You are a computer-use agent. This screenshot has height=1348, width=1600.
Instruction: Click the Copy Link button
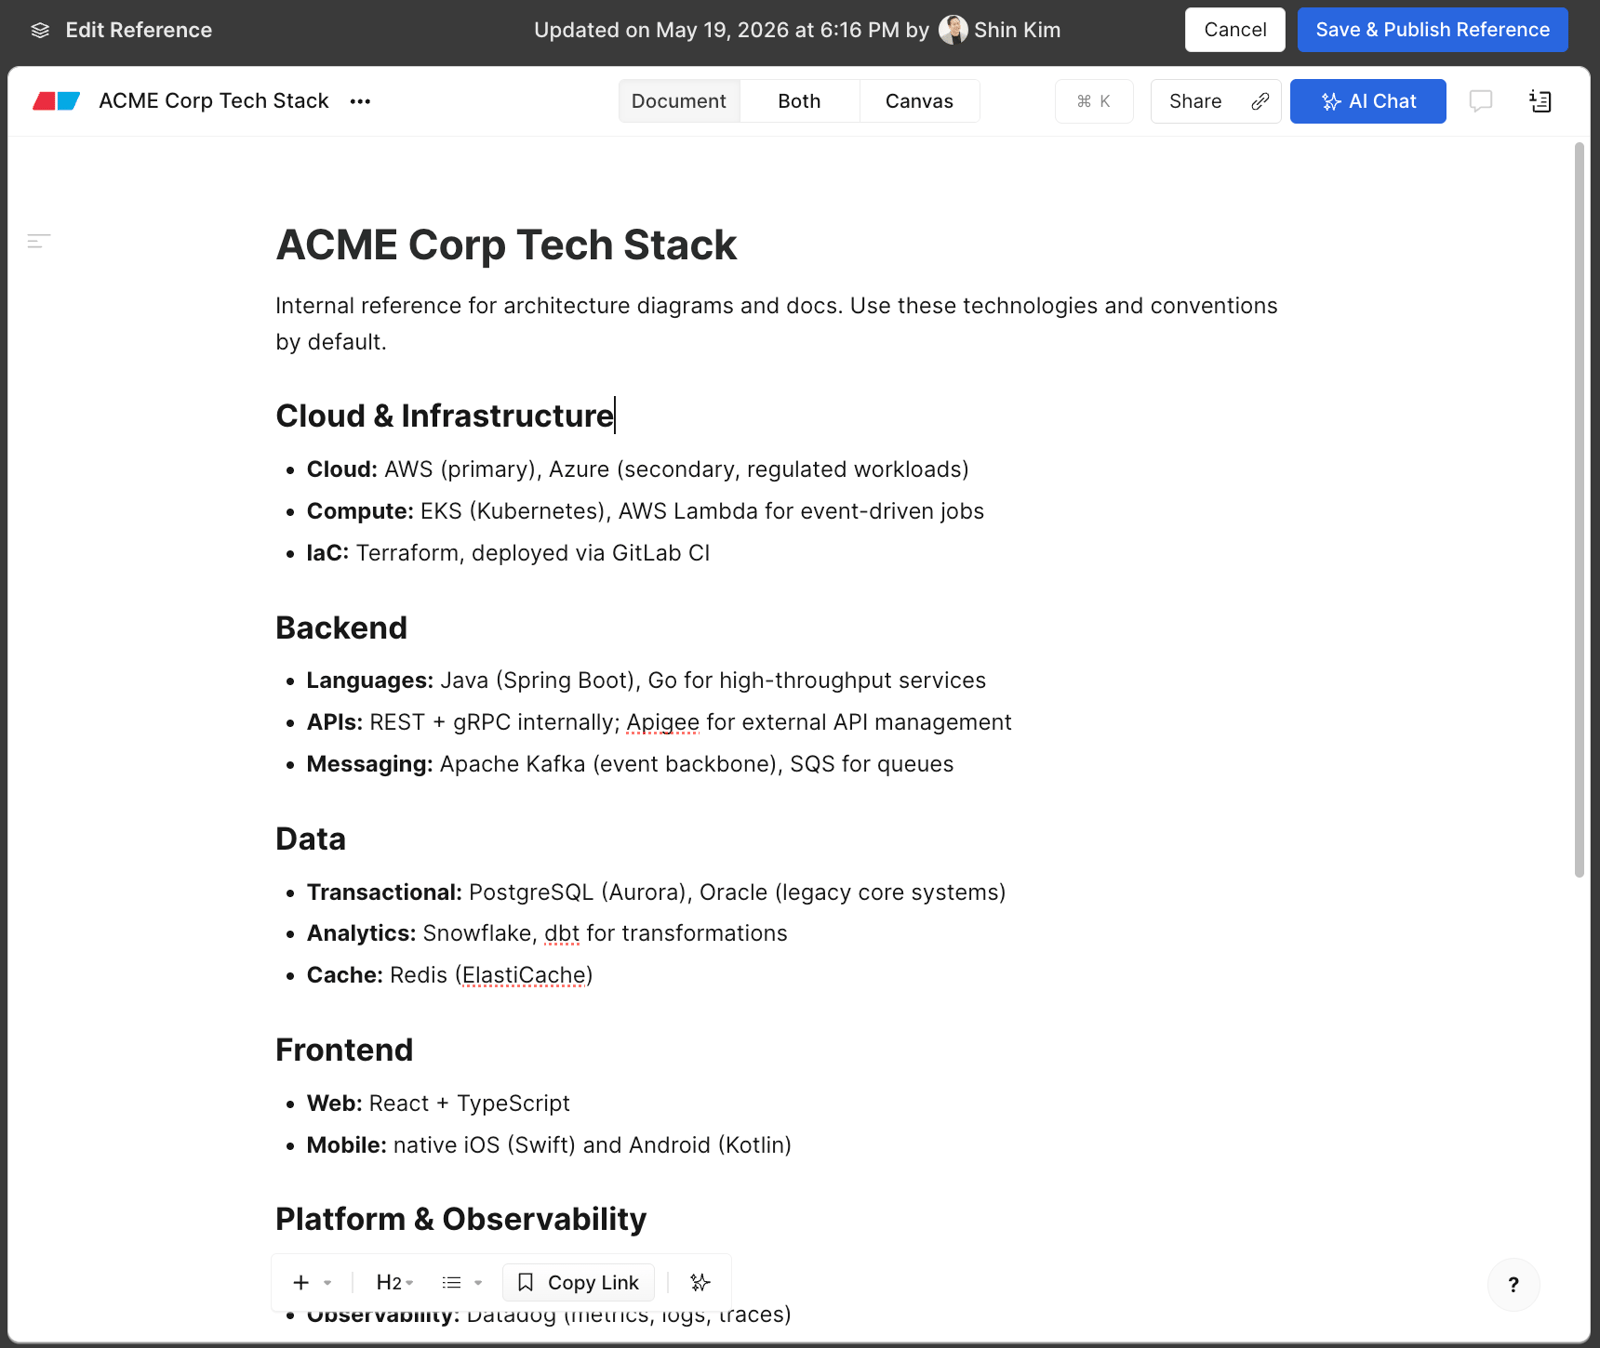(x=578, y=1282)
